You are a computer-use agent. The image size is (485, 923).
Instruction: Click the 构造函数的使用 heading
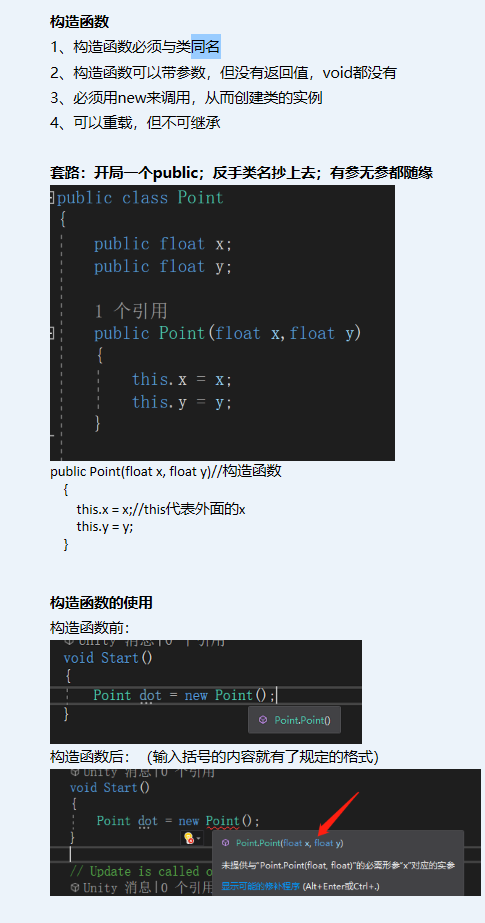[x=101, y=603]
